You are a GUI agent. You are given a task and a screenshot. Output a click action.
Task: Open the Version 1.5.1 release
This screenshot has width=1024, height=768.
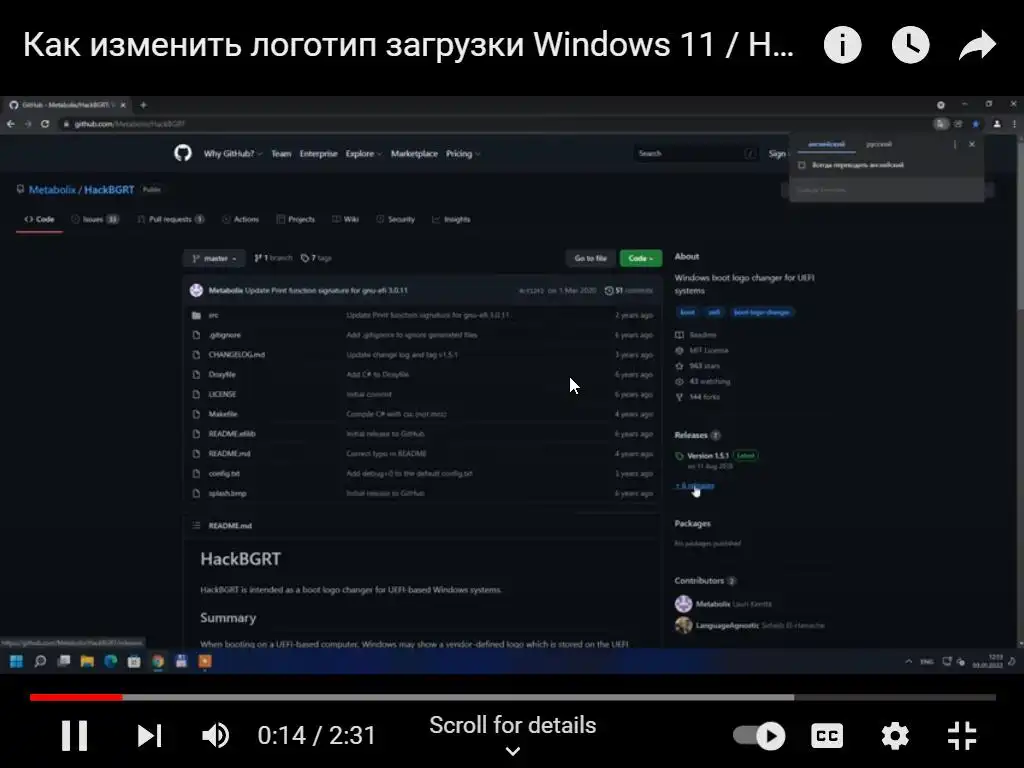tap(708, 456)
